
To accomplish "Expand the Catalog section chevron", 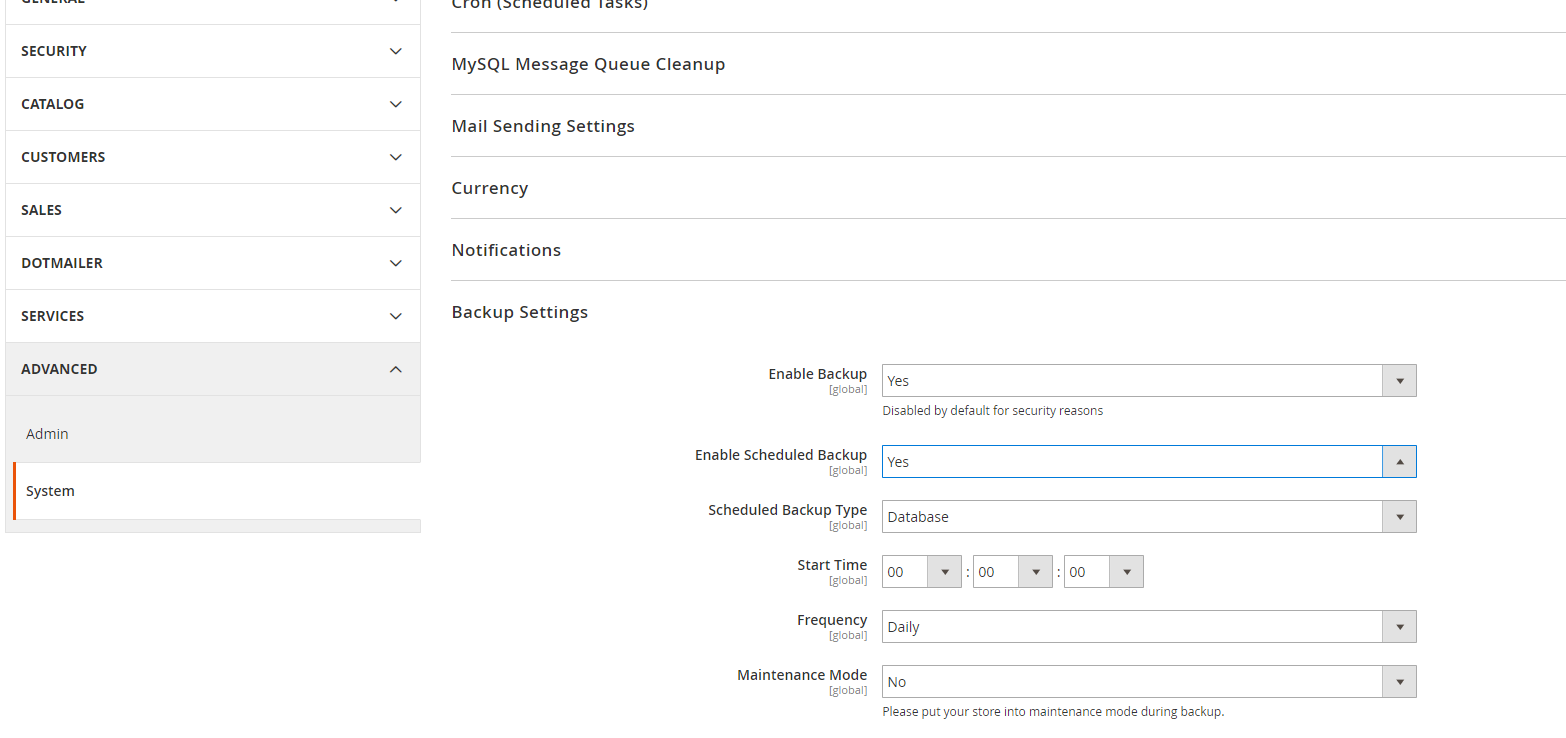I will click(x=396, y=104).
